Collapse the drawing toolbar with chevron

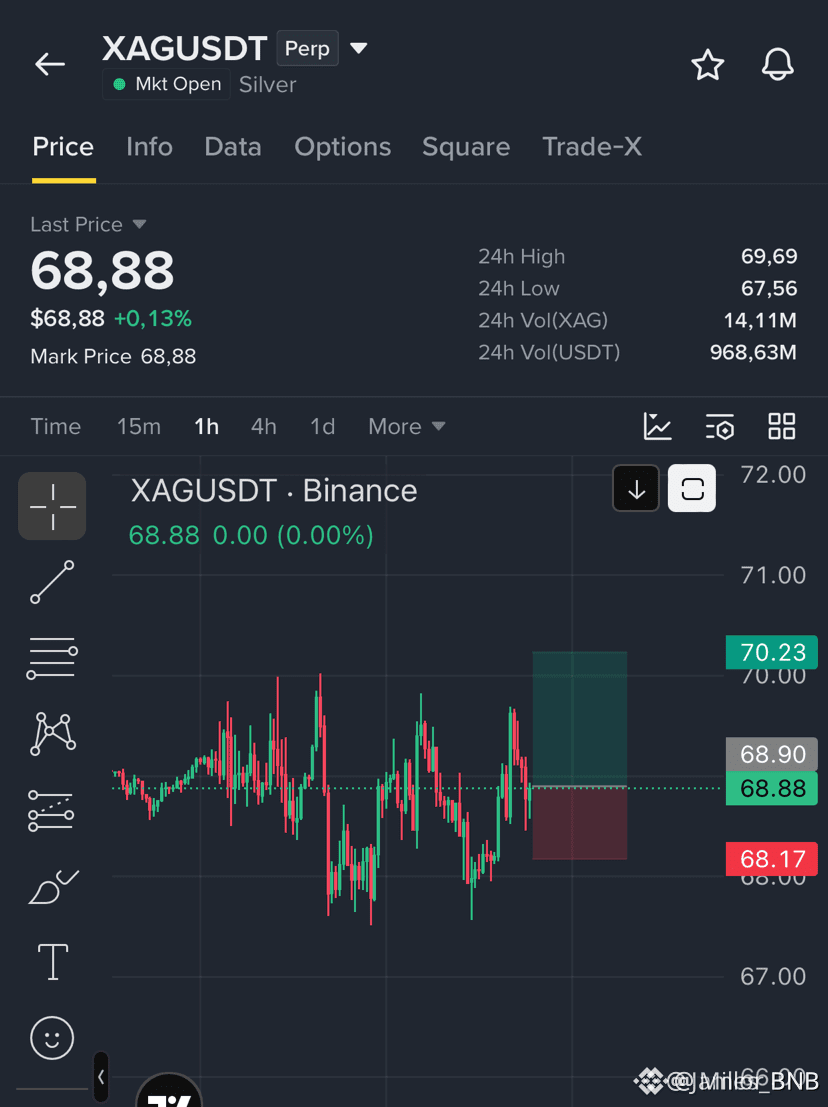[x=101, y=1077]
